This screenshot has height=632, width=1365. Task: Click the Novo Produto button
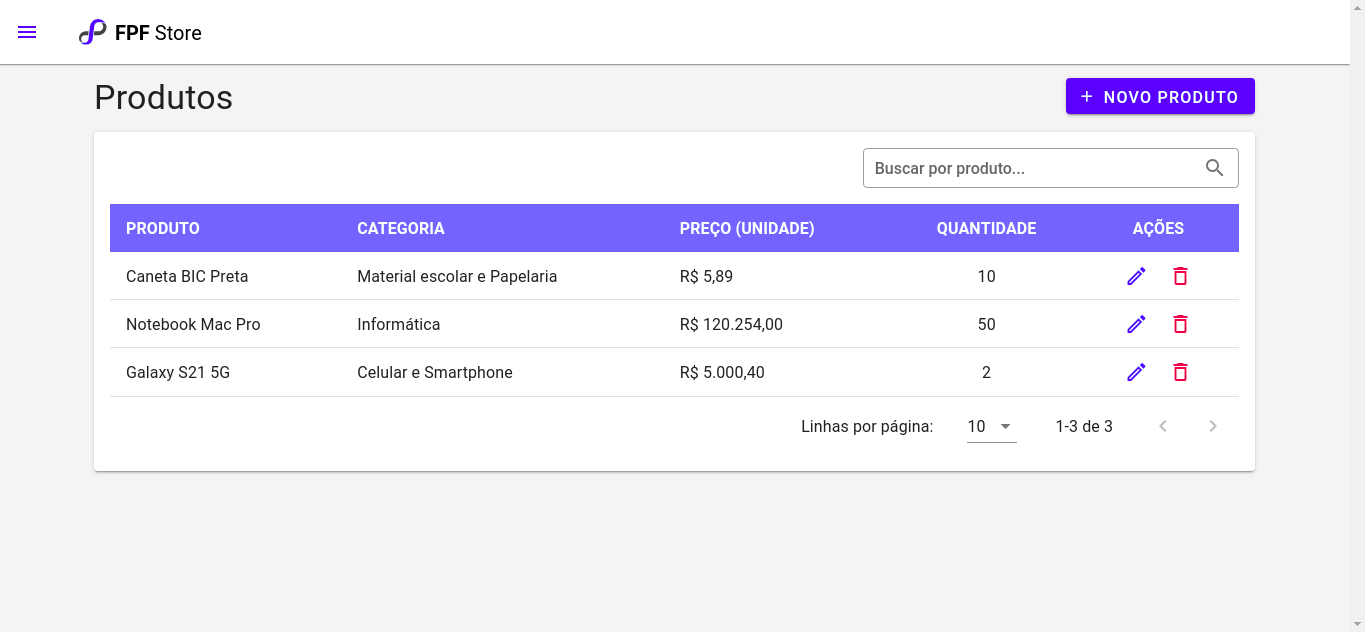(x=1160, y=97)
